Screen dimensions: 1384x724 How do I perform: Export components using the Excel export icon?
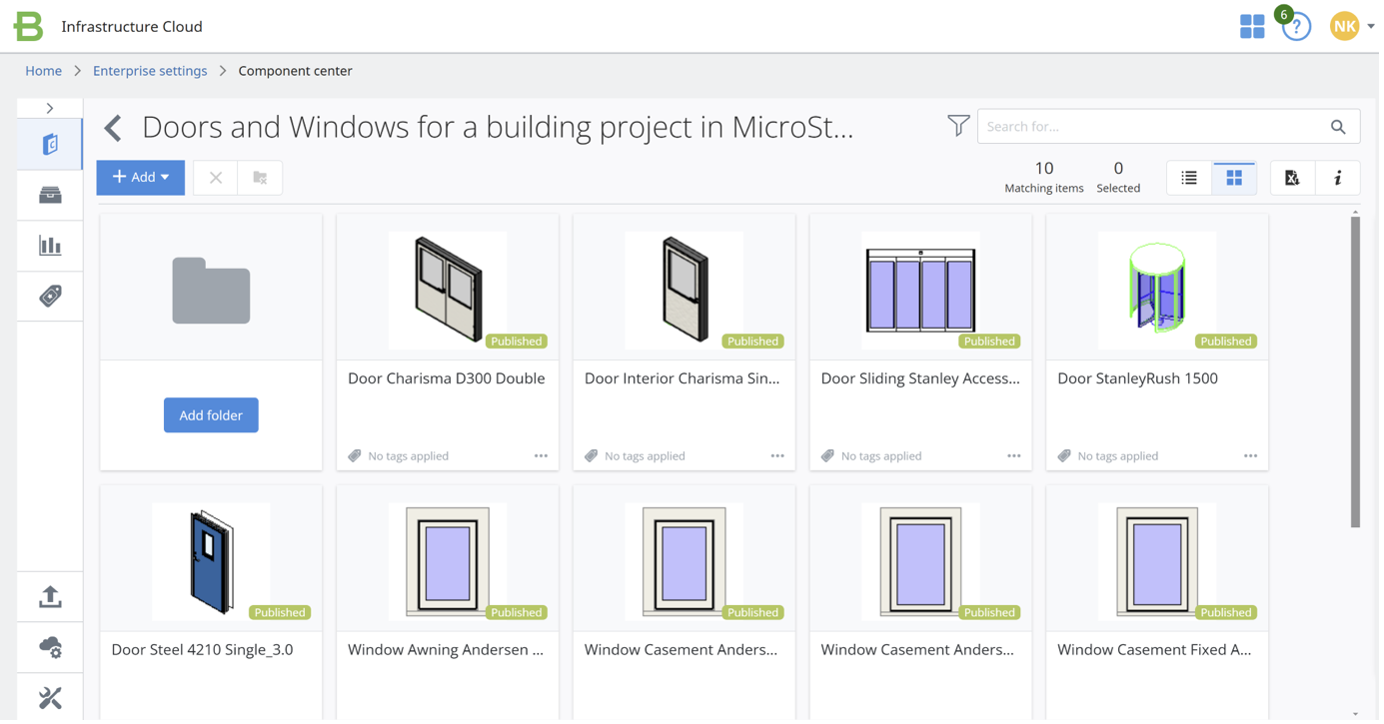[1290, 177]
